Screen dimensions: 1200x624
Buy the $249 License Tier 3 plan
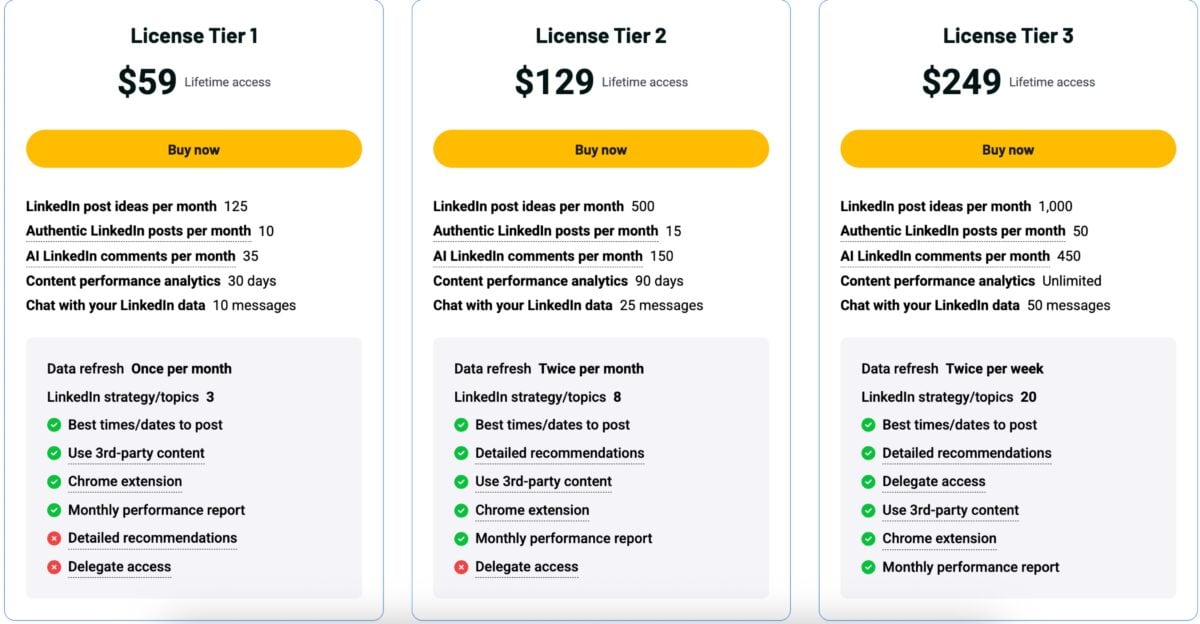(x=1007, y=149)
